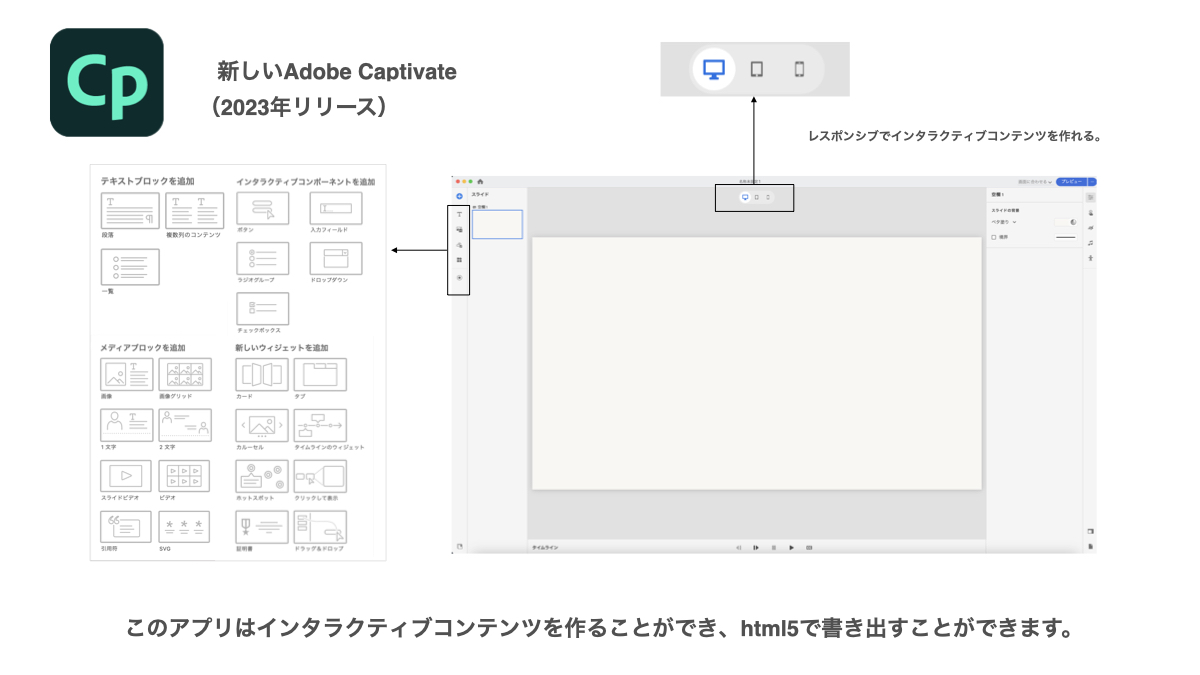The width and height of the screenshot is (1200, 675).
Task: Enable the 境界 border checkbox
Action: click(x=994, y=237)
